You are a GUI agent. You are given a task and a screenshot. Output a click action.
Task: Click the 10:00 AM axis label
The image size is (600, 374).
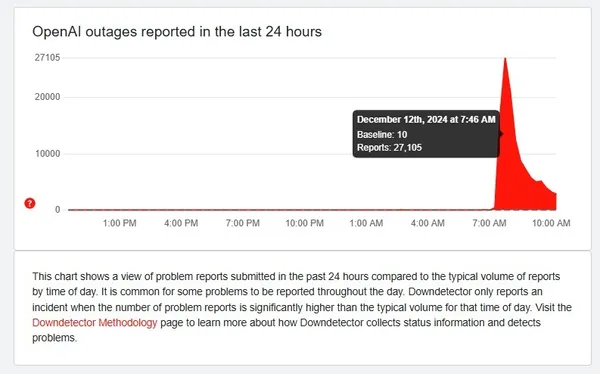tap(551, 223)
